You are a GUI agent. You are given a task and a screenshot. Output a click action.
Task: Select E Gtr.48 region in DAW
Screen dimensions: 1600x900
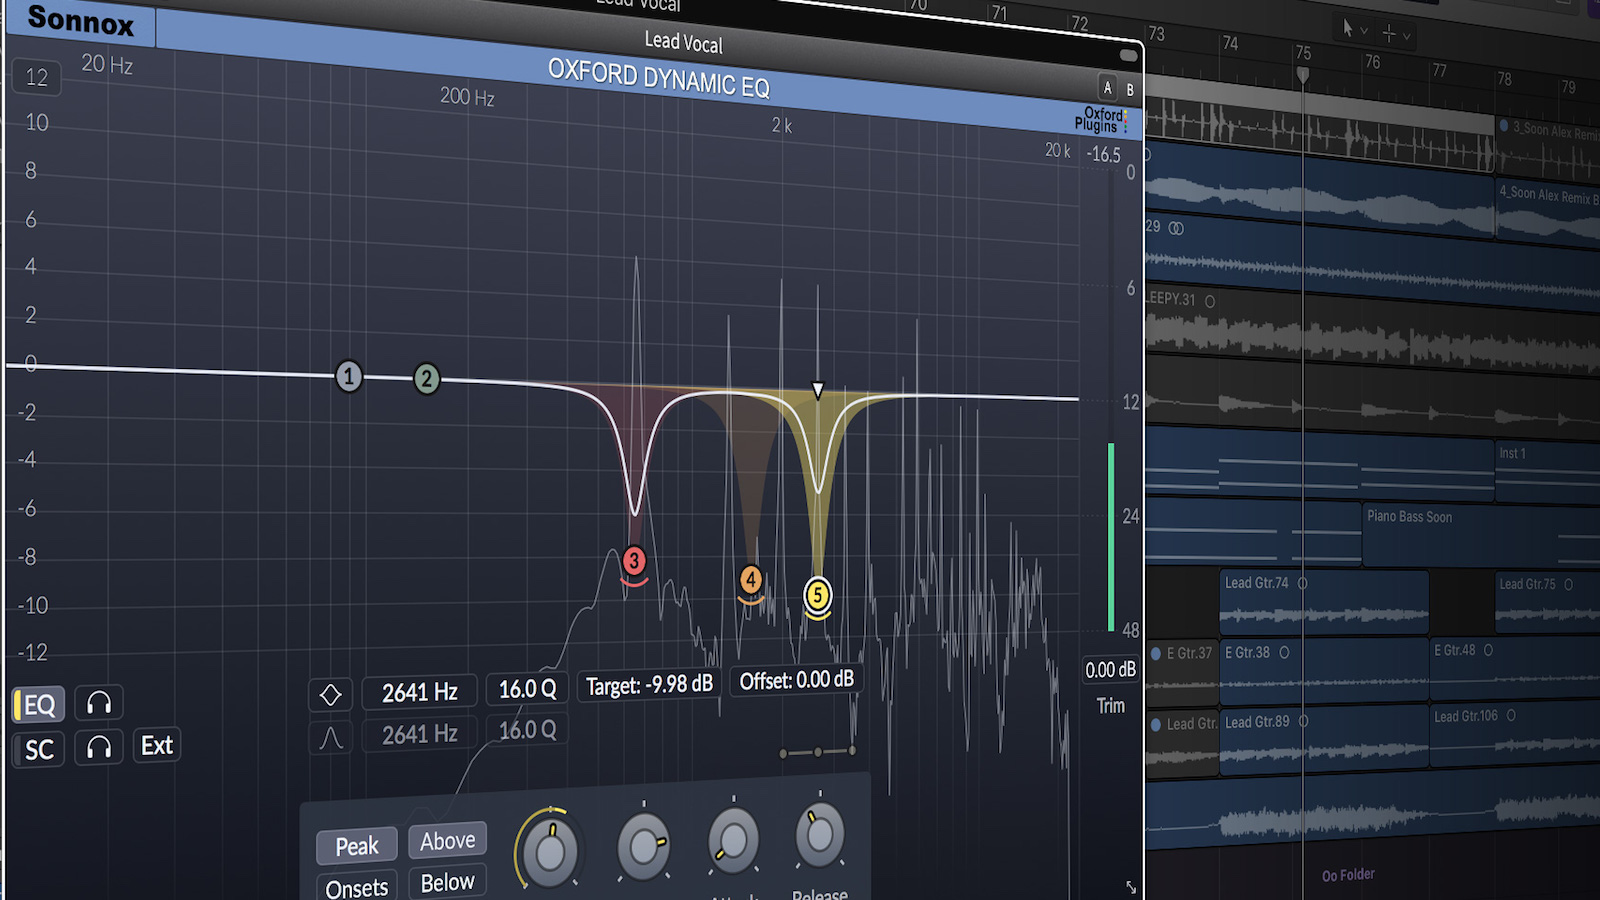(1514, 668)
